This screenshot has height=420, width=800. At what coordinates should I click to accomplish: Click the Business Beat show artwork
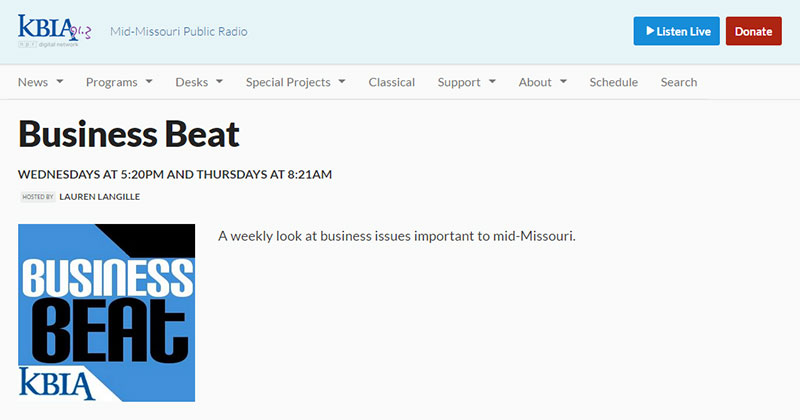click(106, 312)
